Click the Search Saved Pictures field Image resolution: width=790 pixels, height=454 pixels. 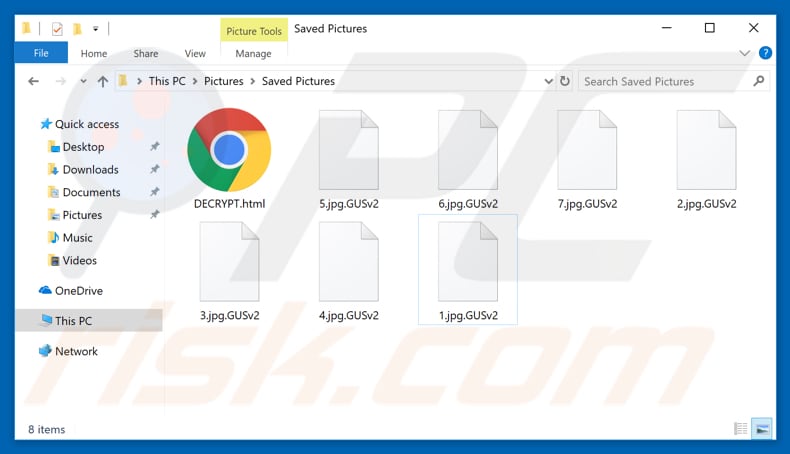pos(674,81)
